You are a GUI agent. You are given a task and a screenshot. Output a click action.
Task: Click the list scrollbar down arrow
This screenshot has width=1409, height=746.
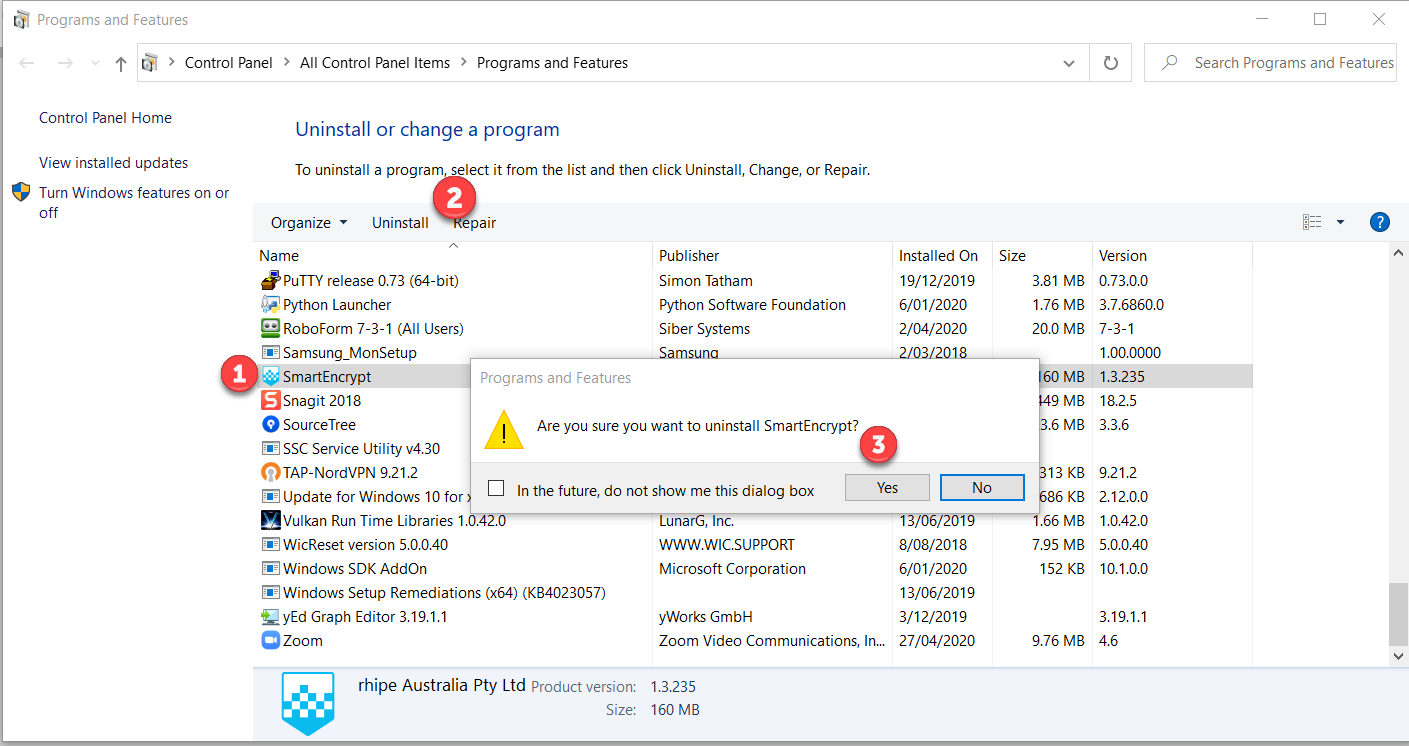(1399, 656)
